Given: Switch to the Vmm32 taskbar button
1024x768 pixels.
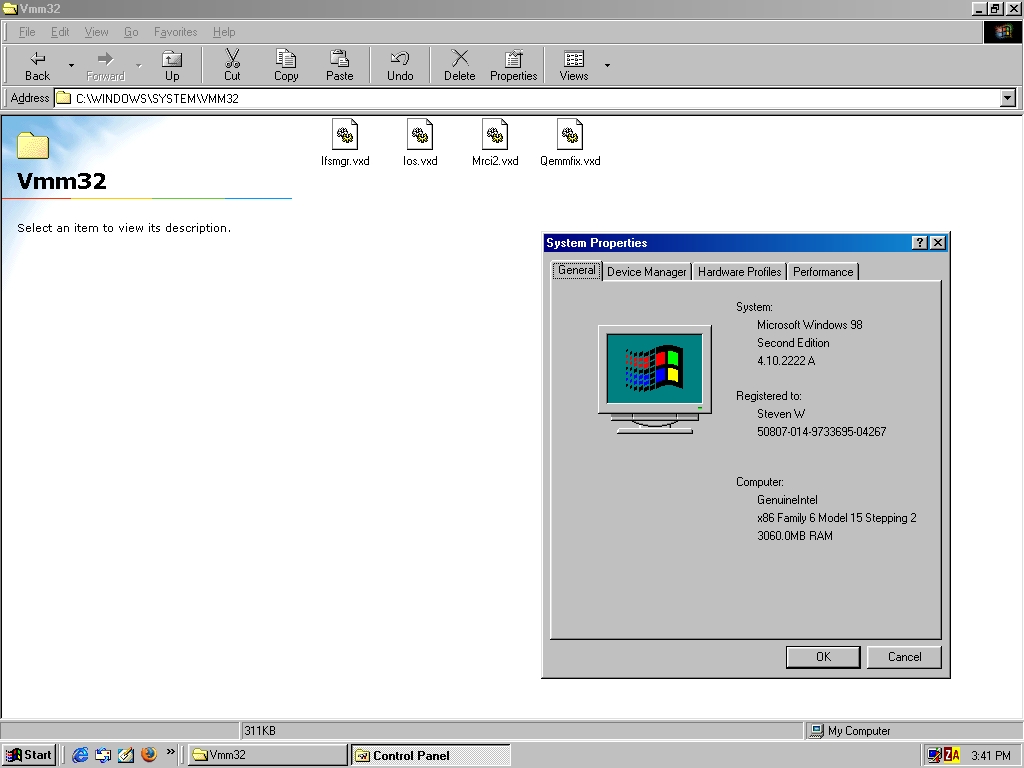Looking at the screenshot, I should click(x=268, y=755).
